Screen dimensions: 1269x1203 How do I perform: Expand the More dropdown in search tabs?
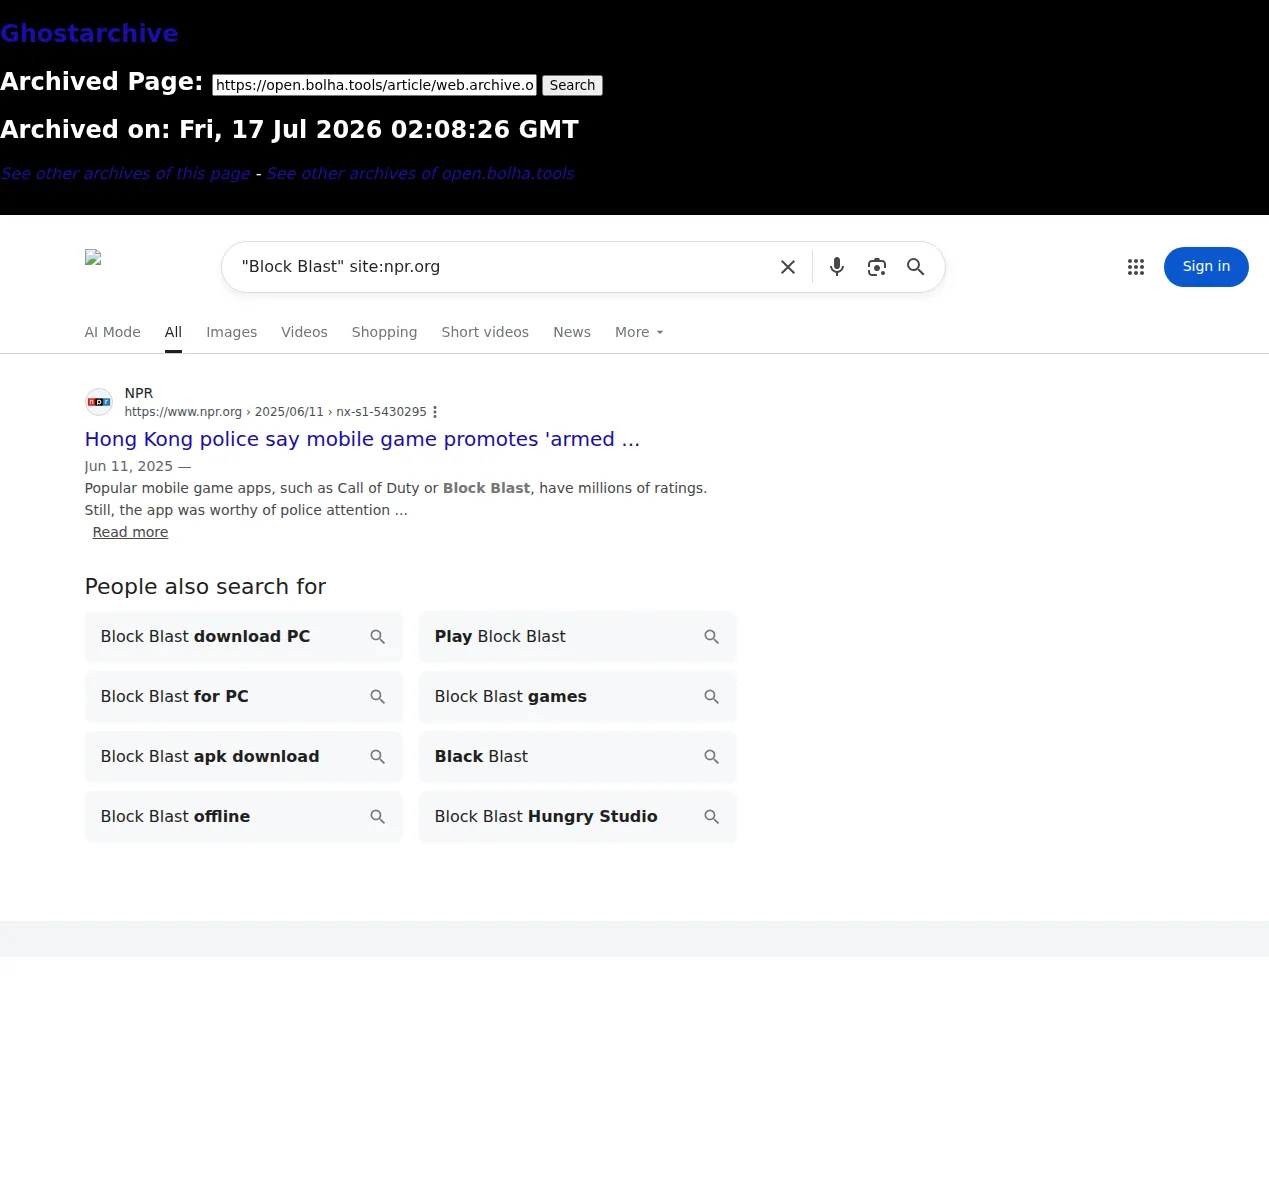coord(639,332)
